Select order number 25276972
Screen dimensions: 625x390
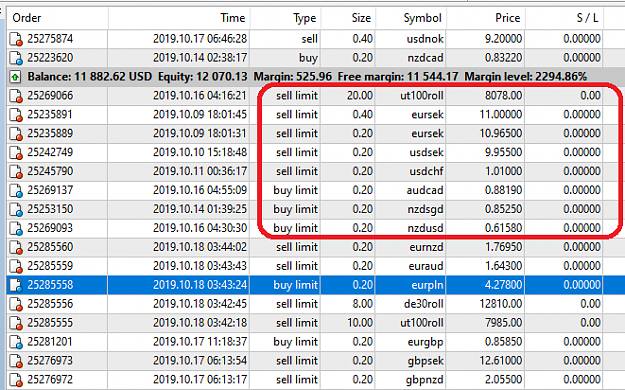pyautogui.click(x=50, y=380)
